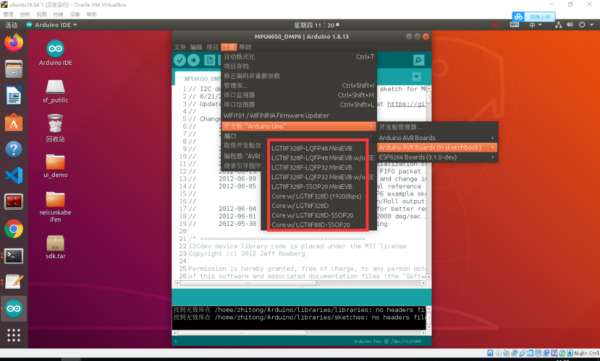Select LGT8F328P-SSOP20 MiniEVB board
The image size is (600, 361).
click(318, 187)
